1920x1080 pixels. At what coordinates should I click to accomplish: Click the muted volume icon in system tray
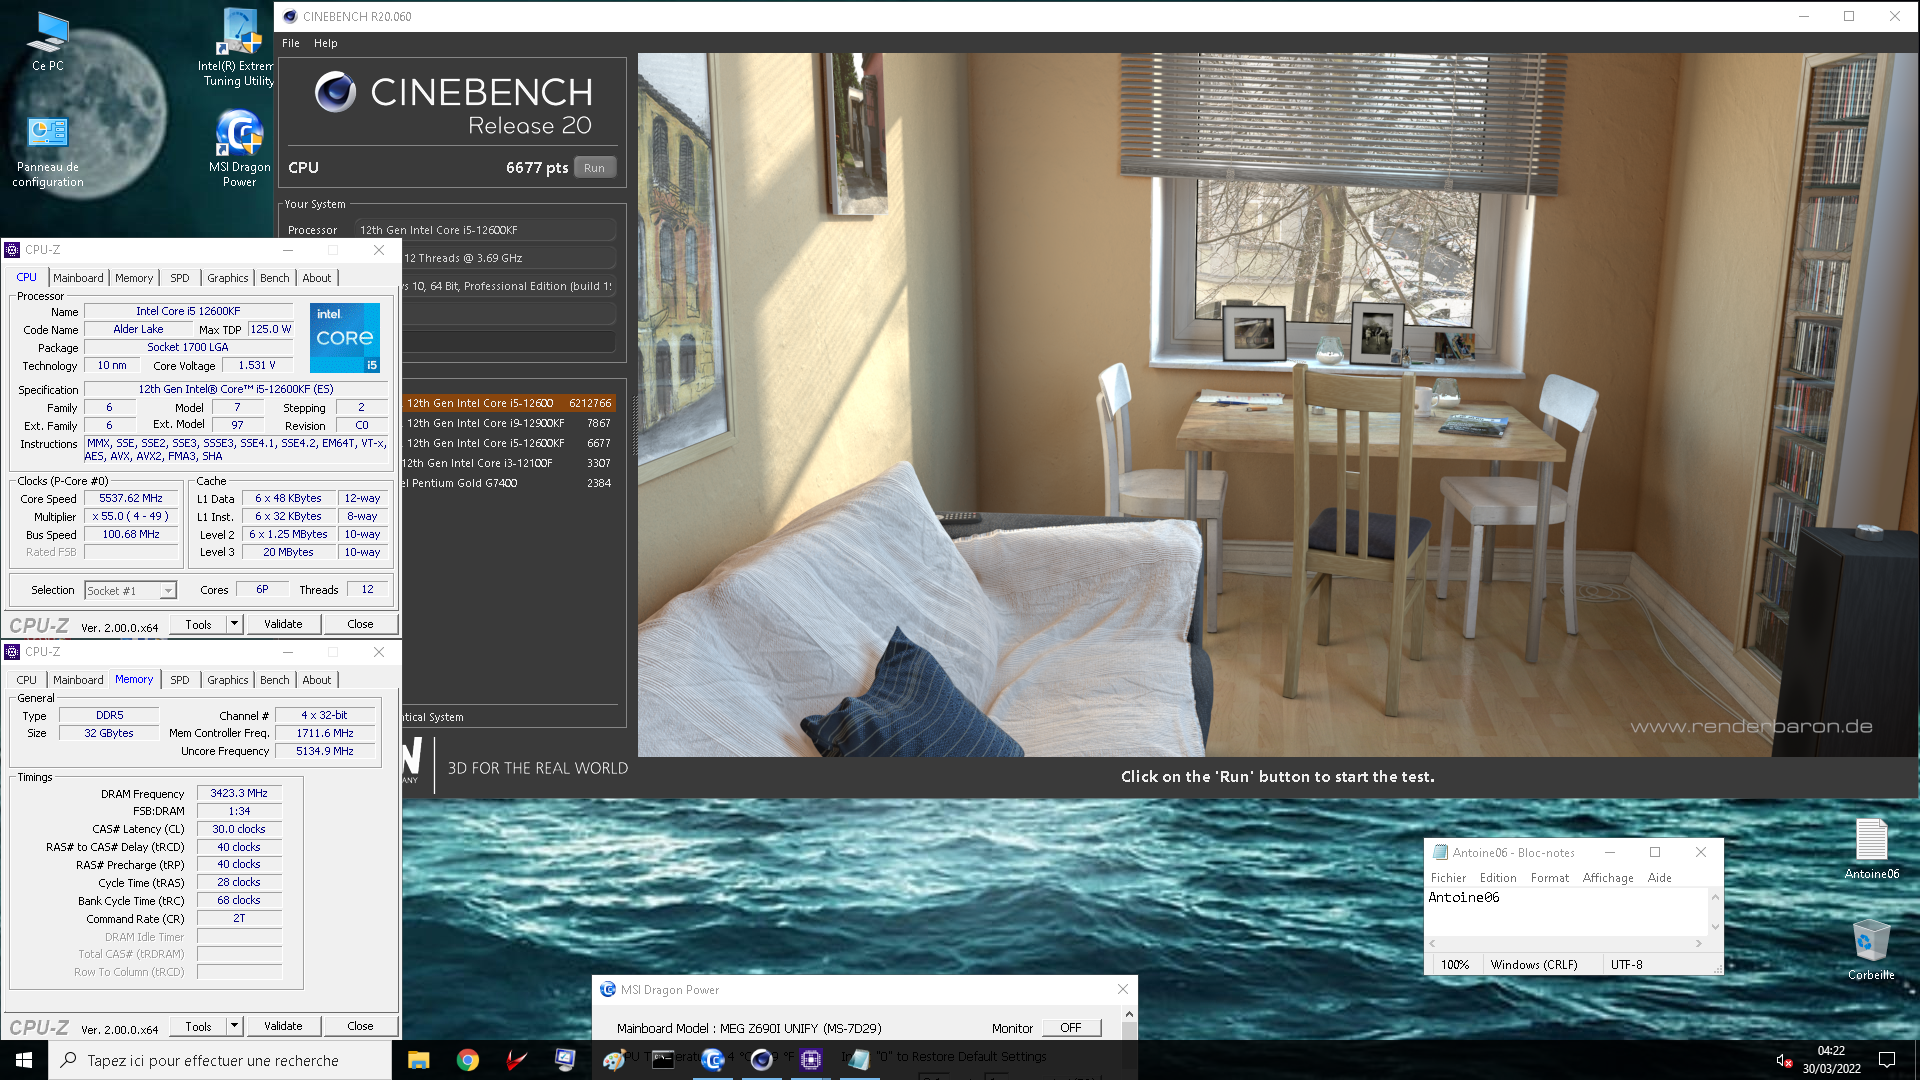click(1783, 1060)
